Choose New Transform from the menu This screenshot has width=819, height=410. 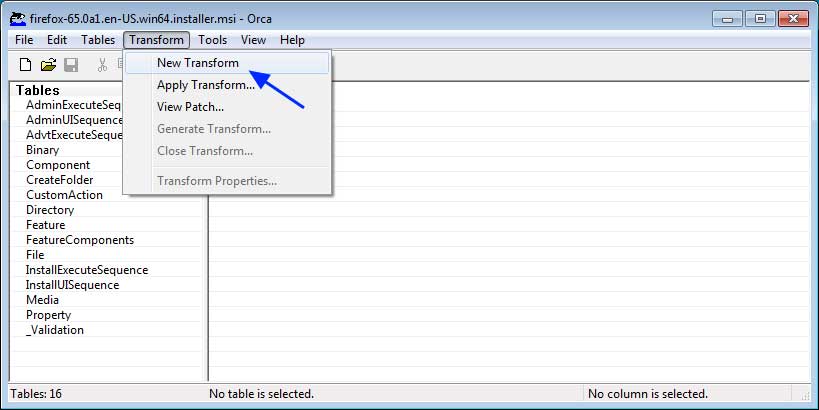point(227,63)
